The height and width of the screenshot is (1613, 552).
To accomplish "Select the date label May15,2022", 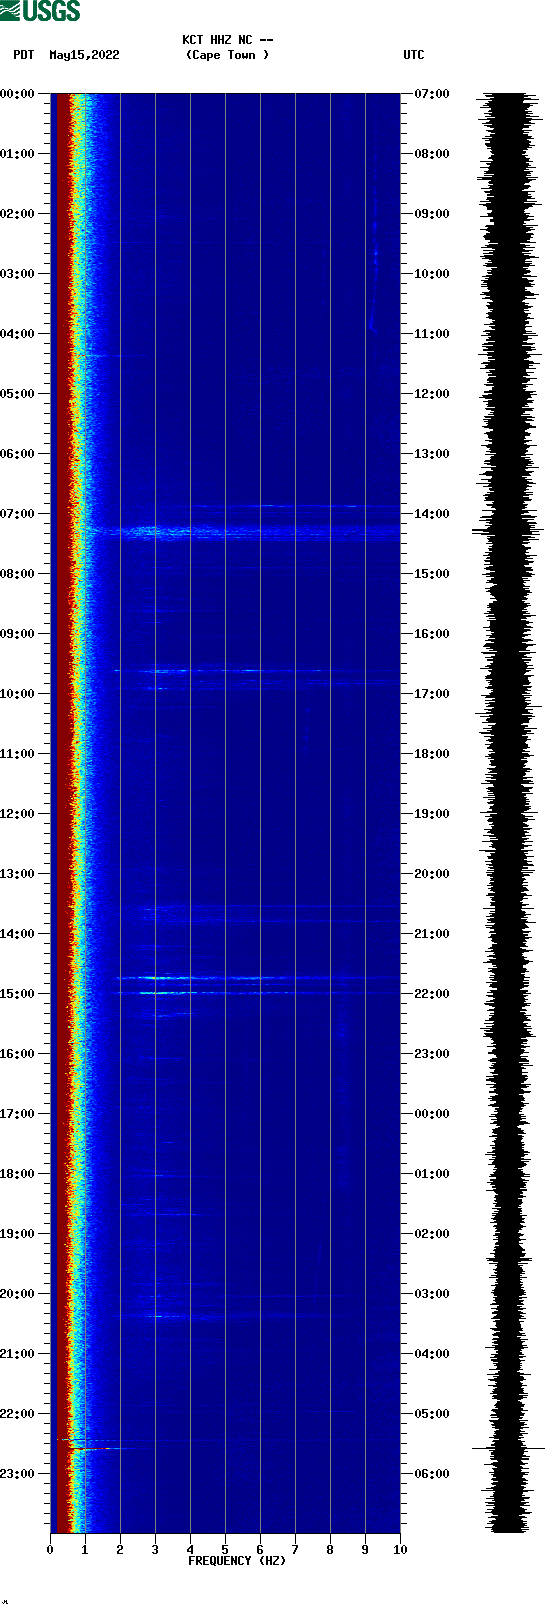I will pyautogui.click(x=85, y=55).
